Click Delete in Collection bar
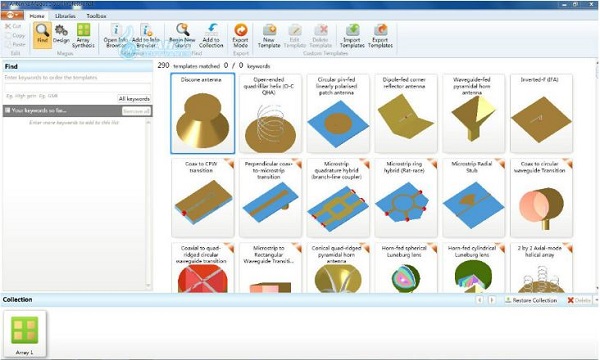The image size is (600, 360). coord(579,300)
